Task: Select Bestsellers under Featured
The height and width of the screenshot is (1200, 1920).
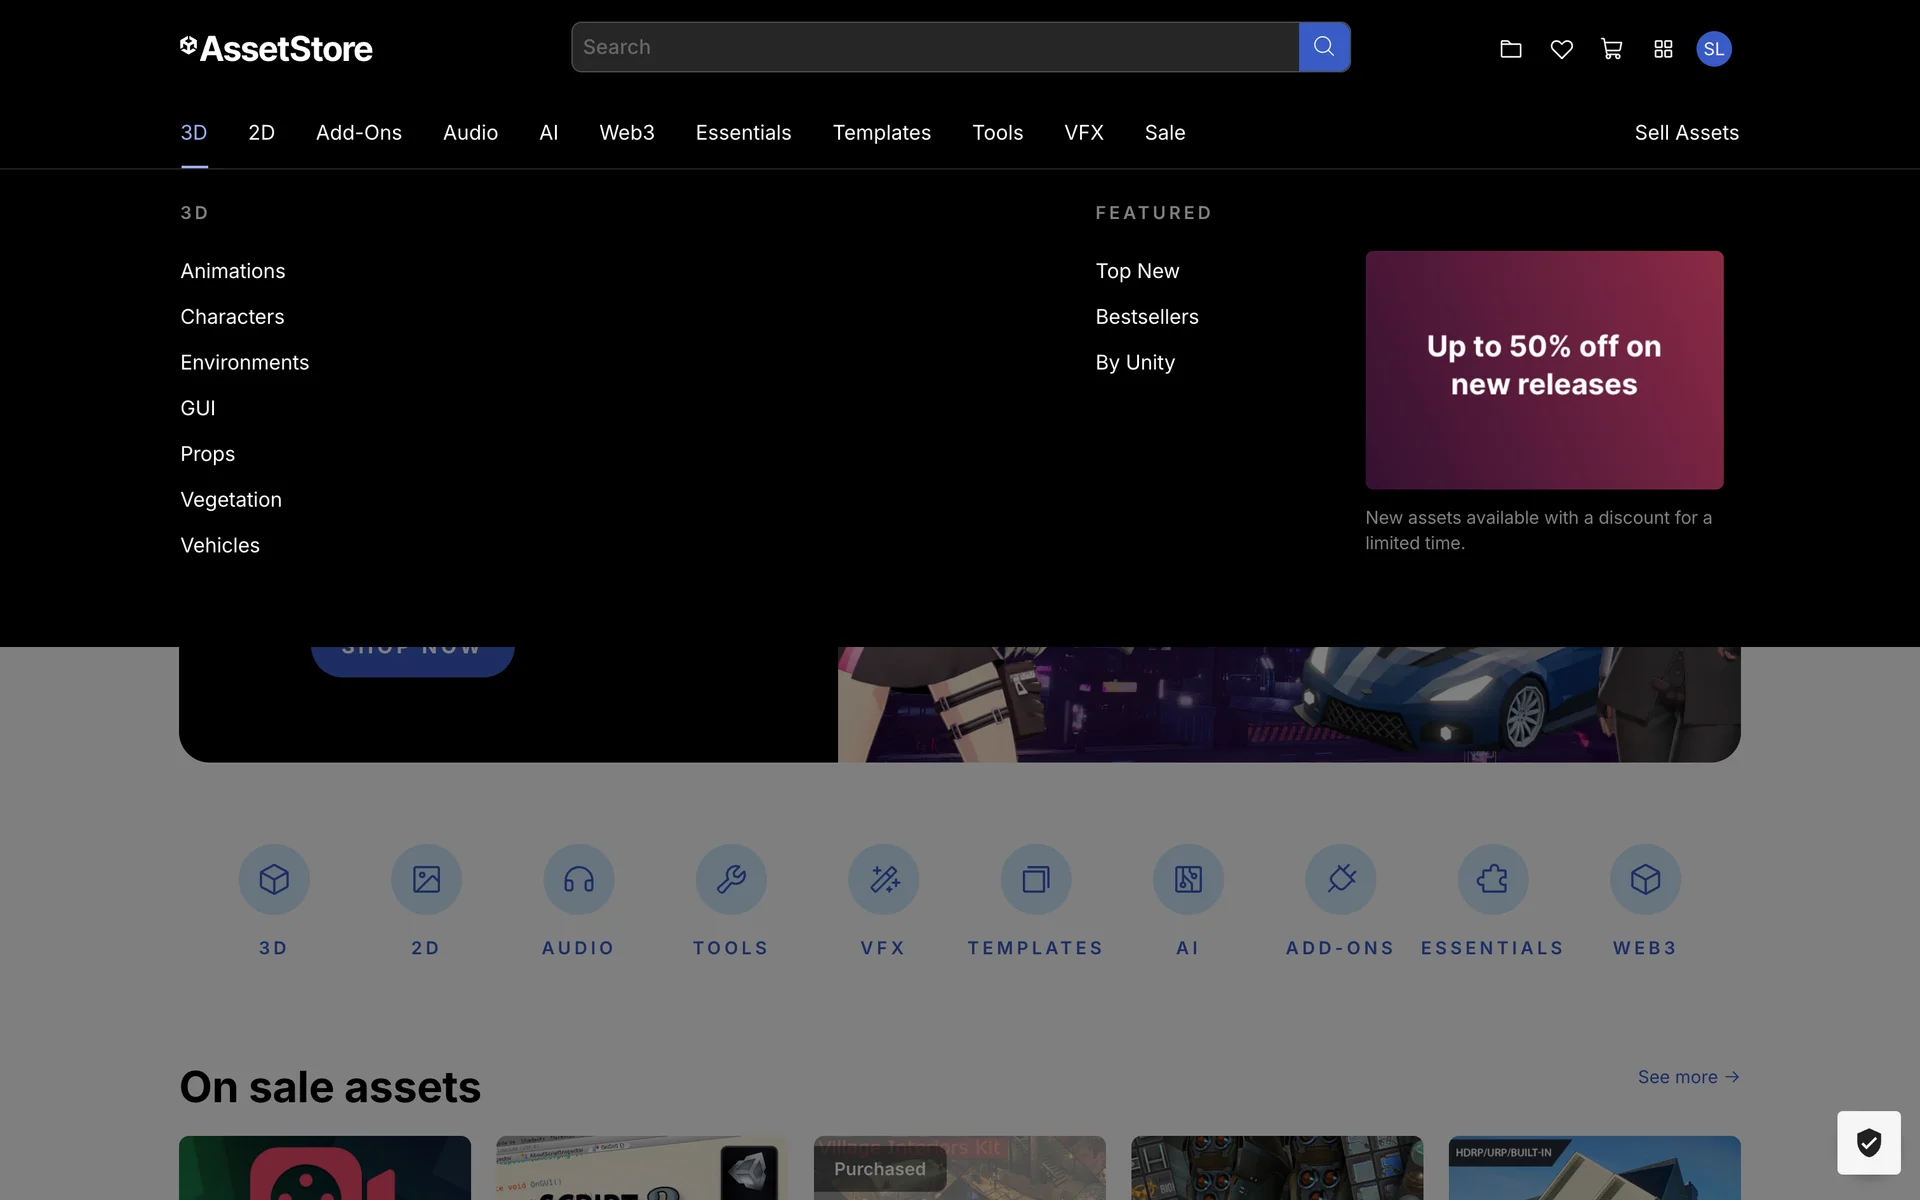Action: click(1146, 317)
